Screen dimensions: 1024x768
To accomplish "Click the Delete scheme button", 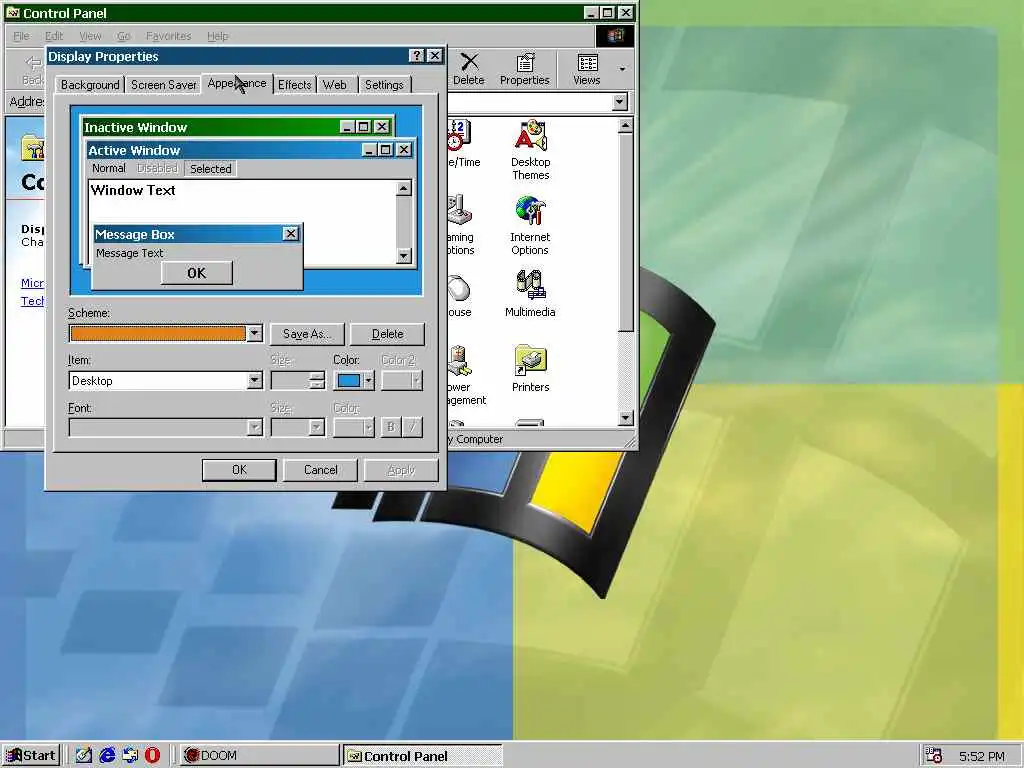I will [x=387, y=334].
